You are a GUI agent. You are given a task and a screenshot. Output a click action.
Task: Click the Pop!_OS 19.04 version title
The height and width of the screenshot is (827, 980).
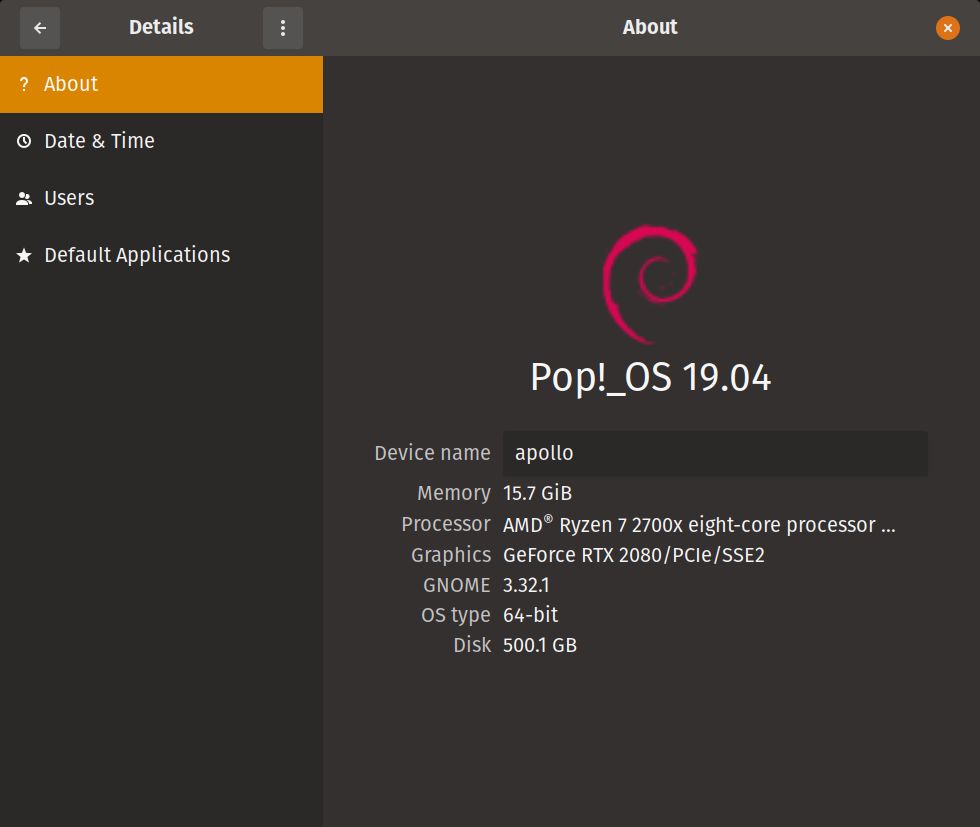click(x=650, y=378)
